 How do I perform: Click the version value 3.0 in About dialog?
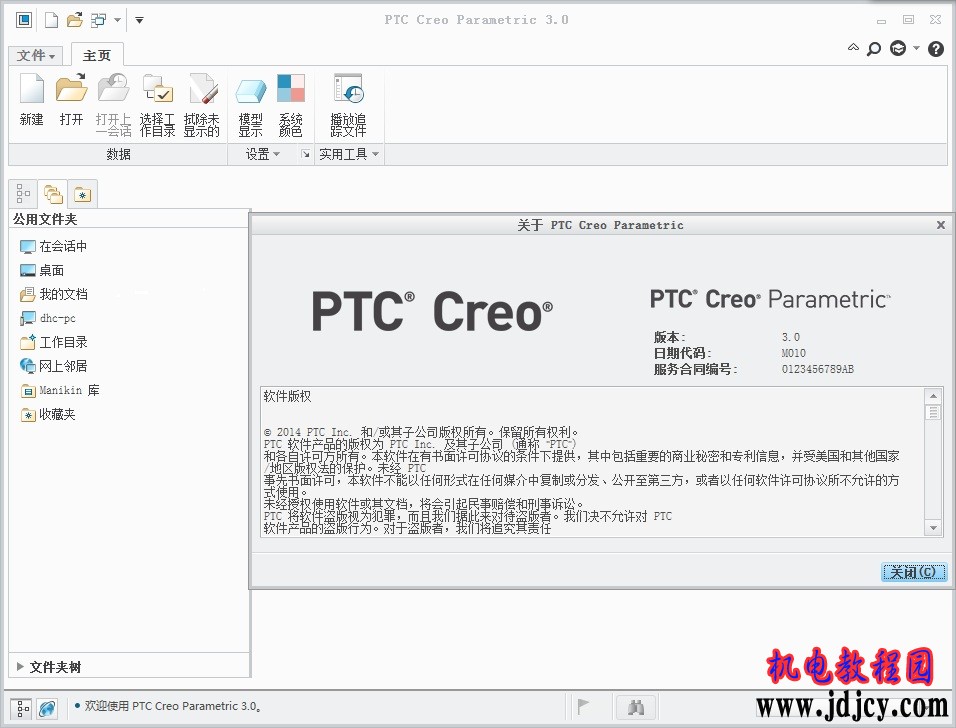coord(791,337)
